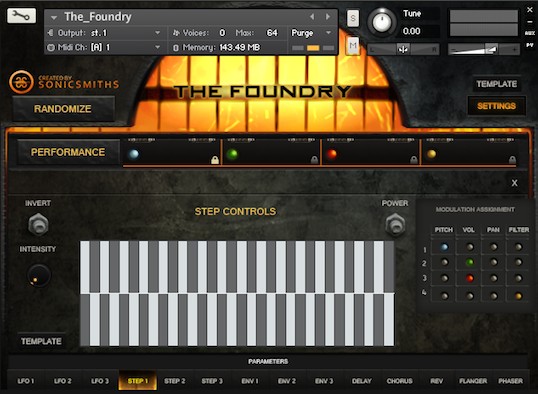
Task: Switch to the LFO 3 tab
Action: [x=100, y=381]
